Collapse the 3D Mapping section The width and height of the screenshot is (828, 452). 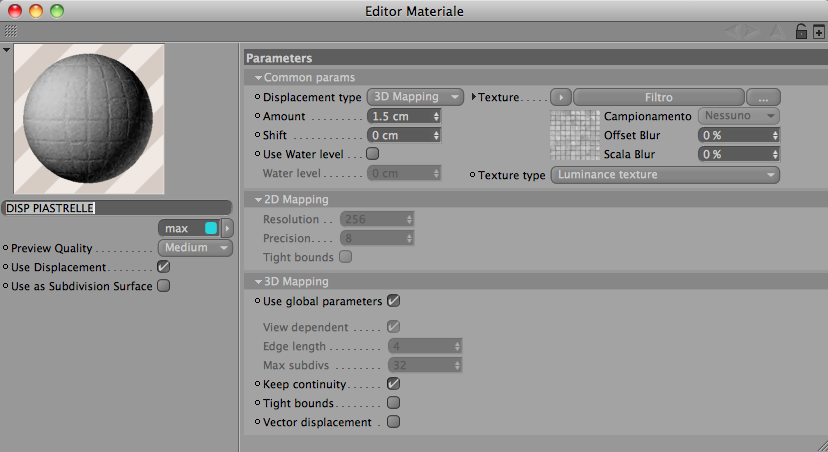tap(259, 282)
